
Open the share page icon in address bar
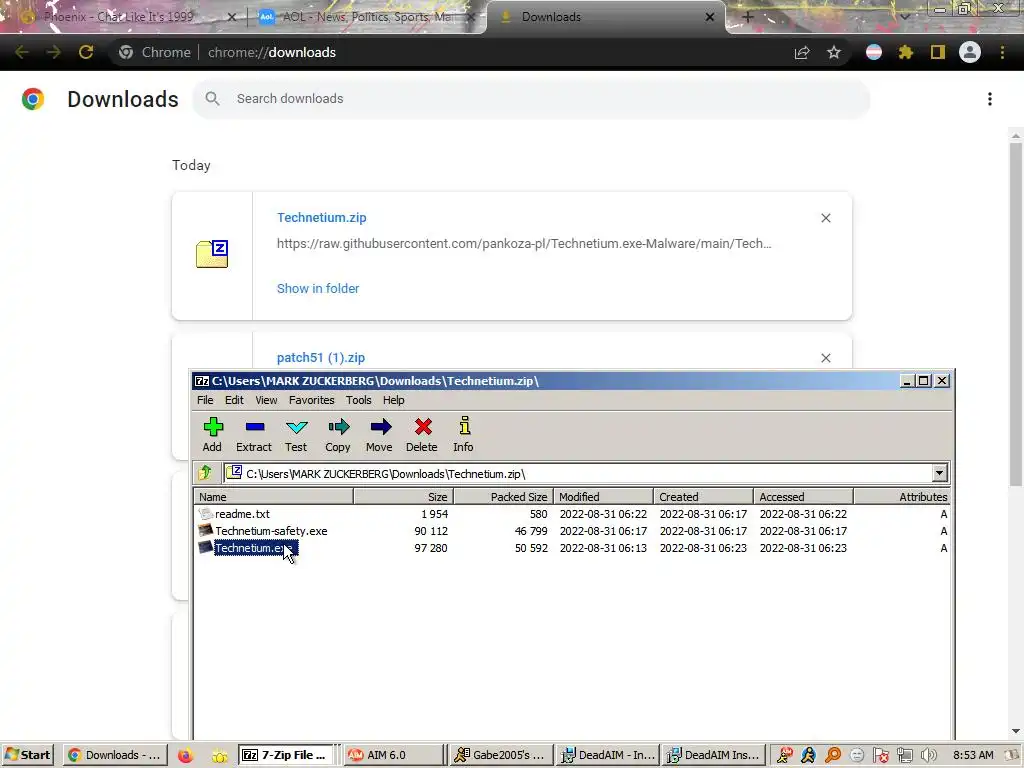click(x=802, y=52)
